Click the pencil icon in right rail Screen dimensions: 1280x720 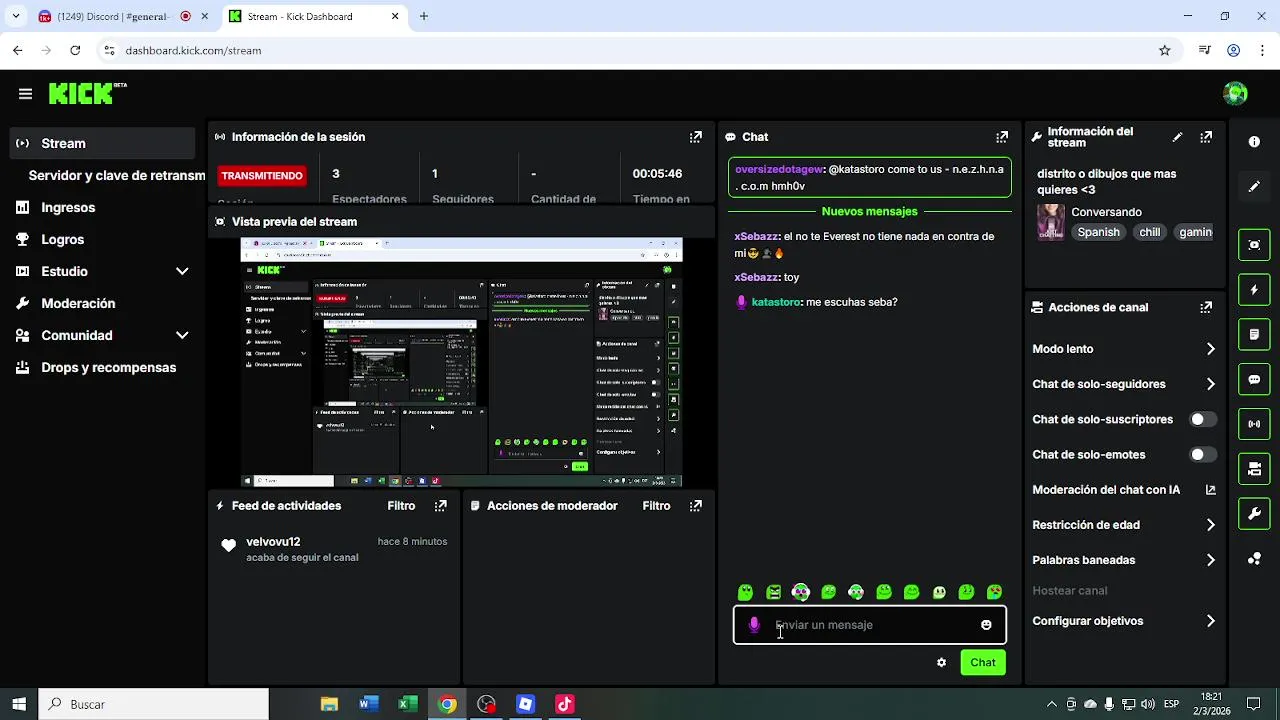tap(1254, 187)
